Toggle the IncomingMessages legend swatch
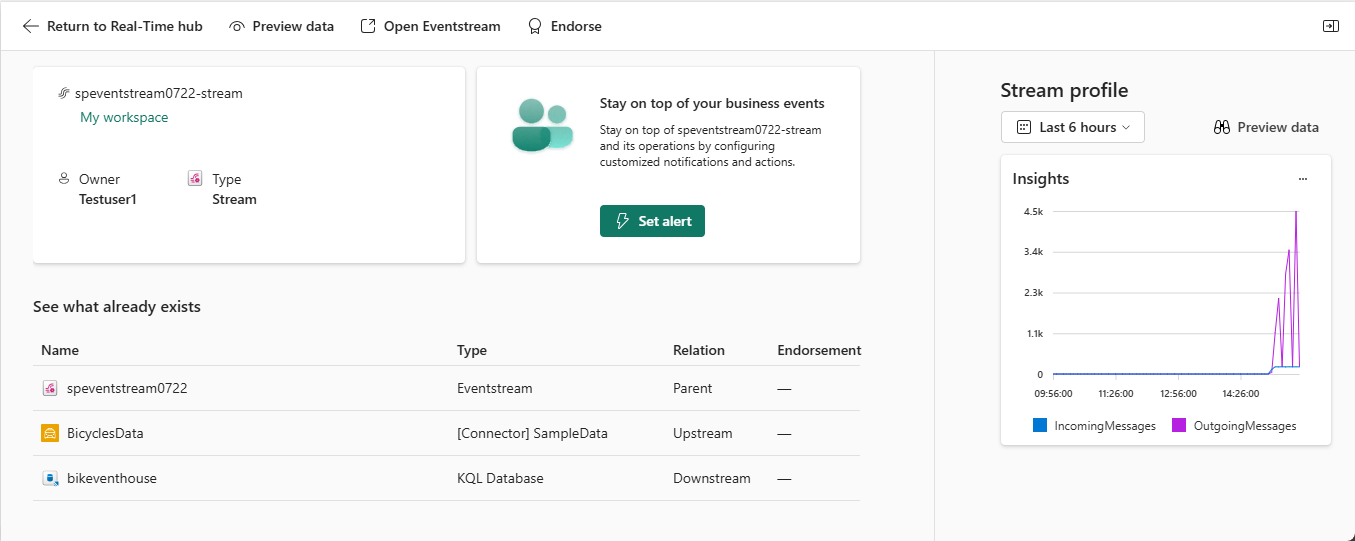This screenshot has width=1355, height=541. tap(1040, 426)
